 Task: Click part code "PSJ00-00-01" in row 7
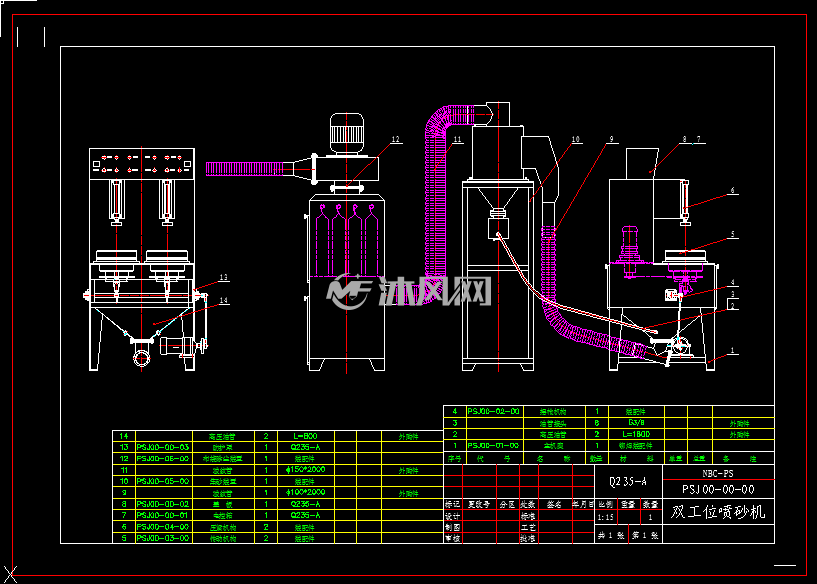coord(163,515)
